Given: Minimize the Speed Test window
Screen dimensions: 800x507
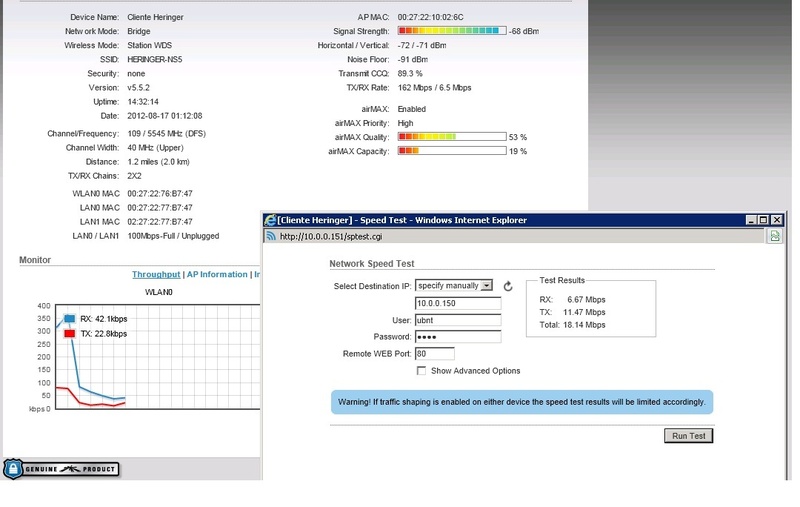Looking at the screenshot, I should (751, 220).
